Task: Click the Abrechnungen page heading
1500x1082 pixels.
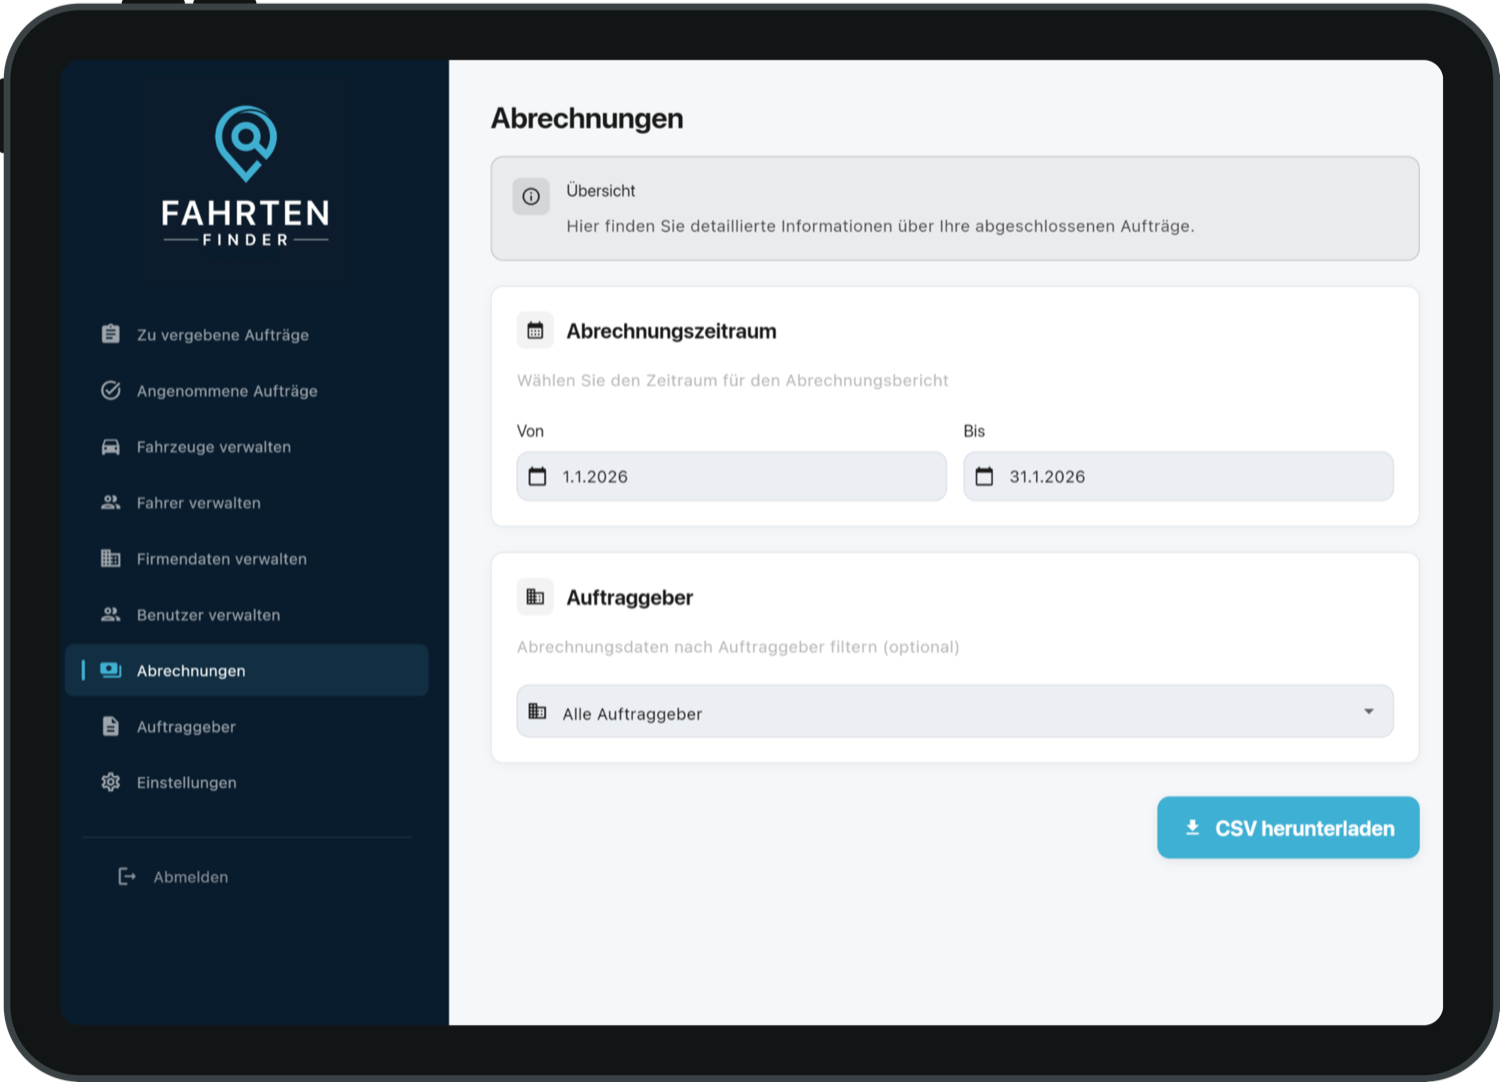Action: (x=587, y=118)
